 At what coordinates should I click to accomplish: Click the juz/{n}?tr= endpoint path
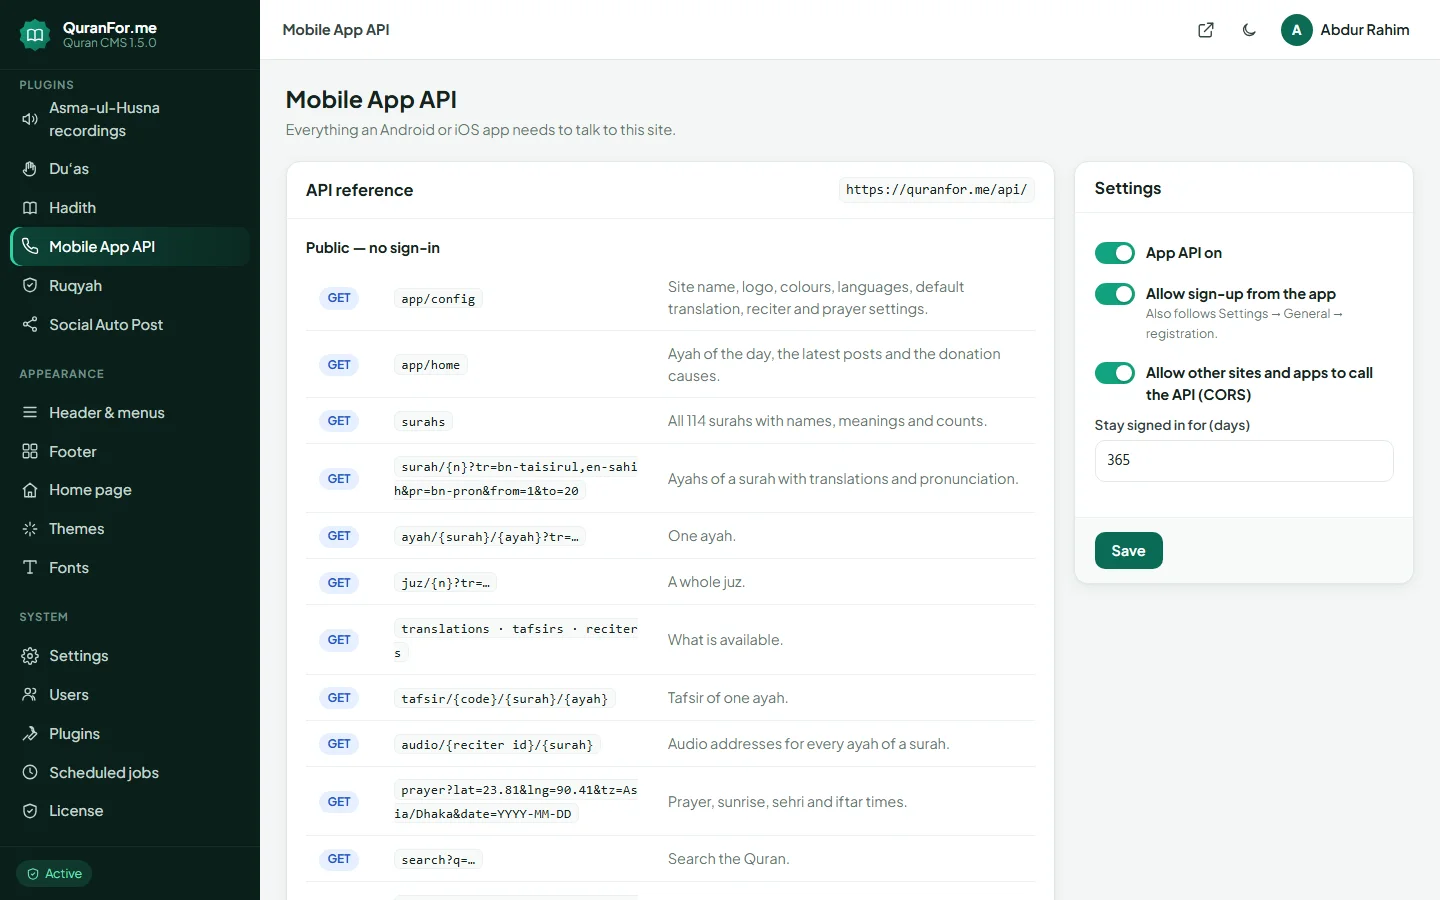445,582
